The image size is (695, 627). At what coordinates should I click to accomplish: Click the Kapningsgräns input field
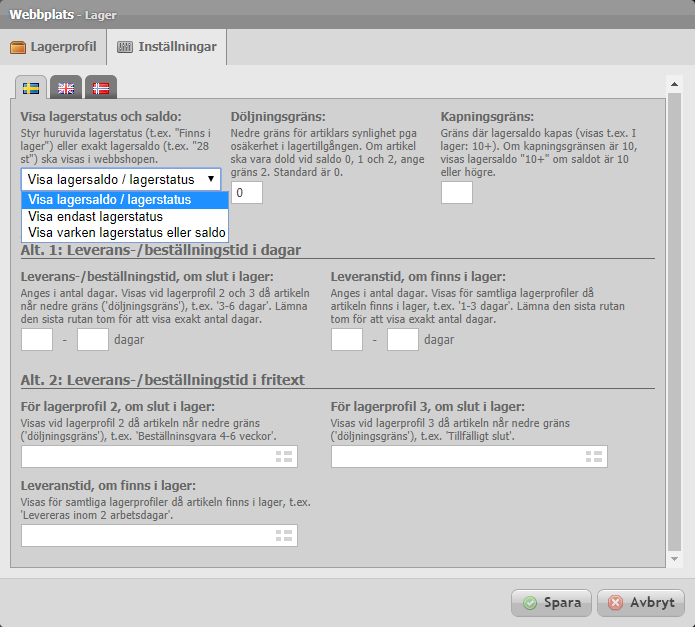(x=457, y=193)
